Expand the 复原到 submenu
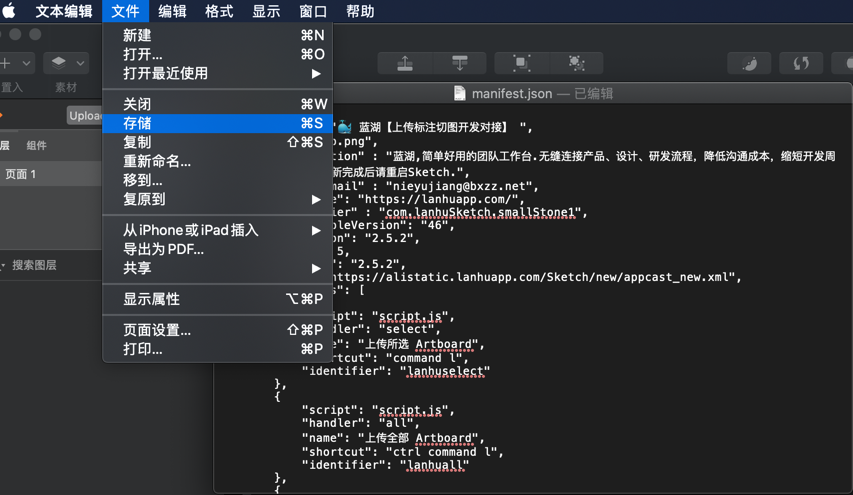The image size is (853, 495). coord(217,199)
